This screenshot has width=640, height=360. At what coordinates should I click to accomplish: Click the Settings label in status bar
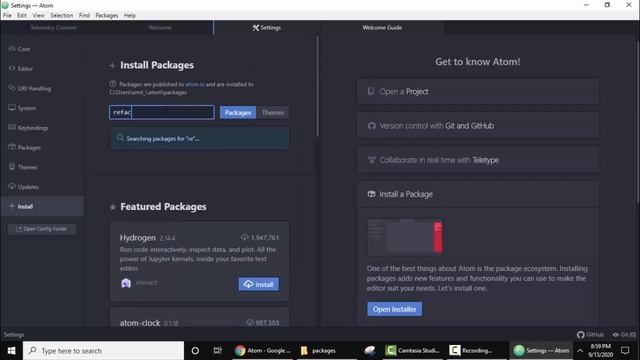(x=14, y=335)
